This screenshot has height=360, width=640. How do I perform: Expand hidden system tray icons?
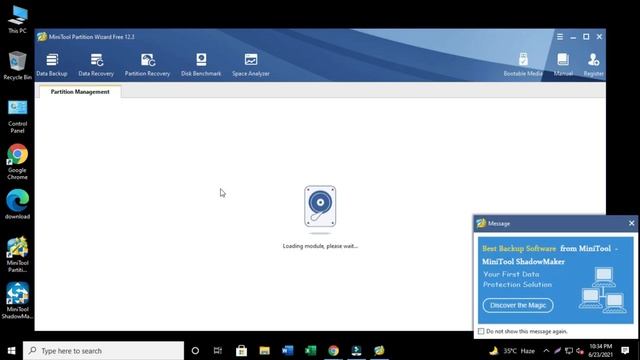point(546,351)
